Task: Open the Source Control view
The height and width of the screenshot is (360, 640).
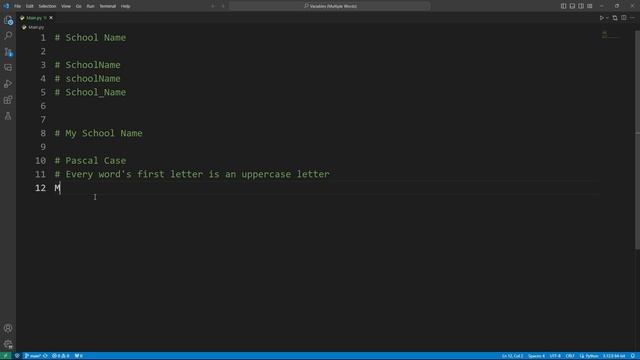Action: (x=8, y=52)
